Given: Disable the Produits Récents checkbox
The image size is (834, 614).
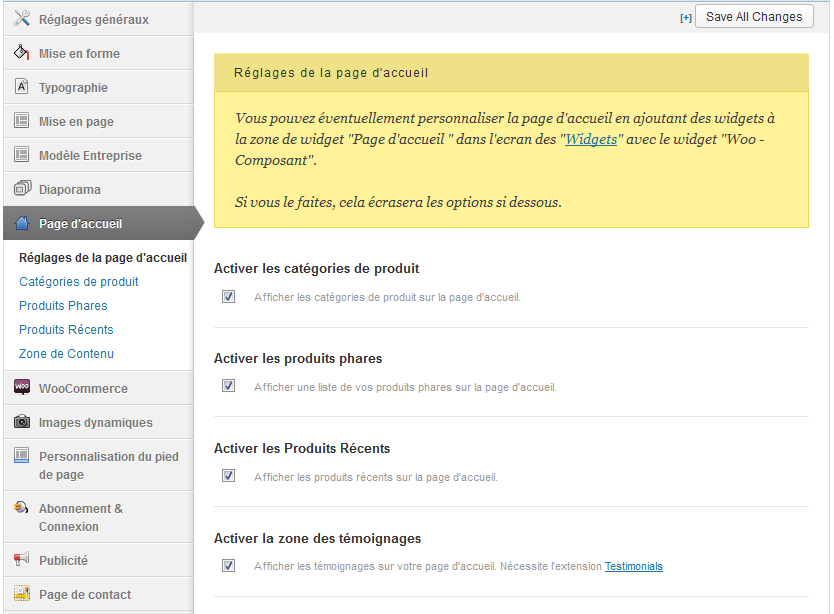Looking at the screenshot, I should click(229, 476).
